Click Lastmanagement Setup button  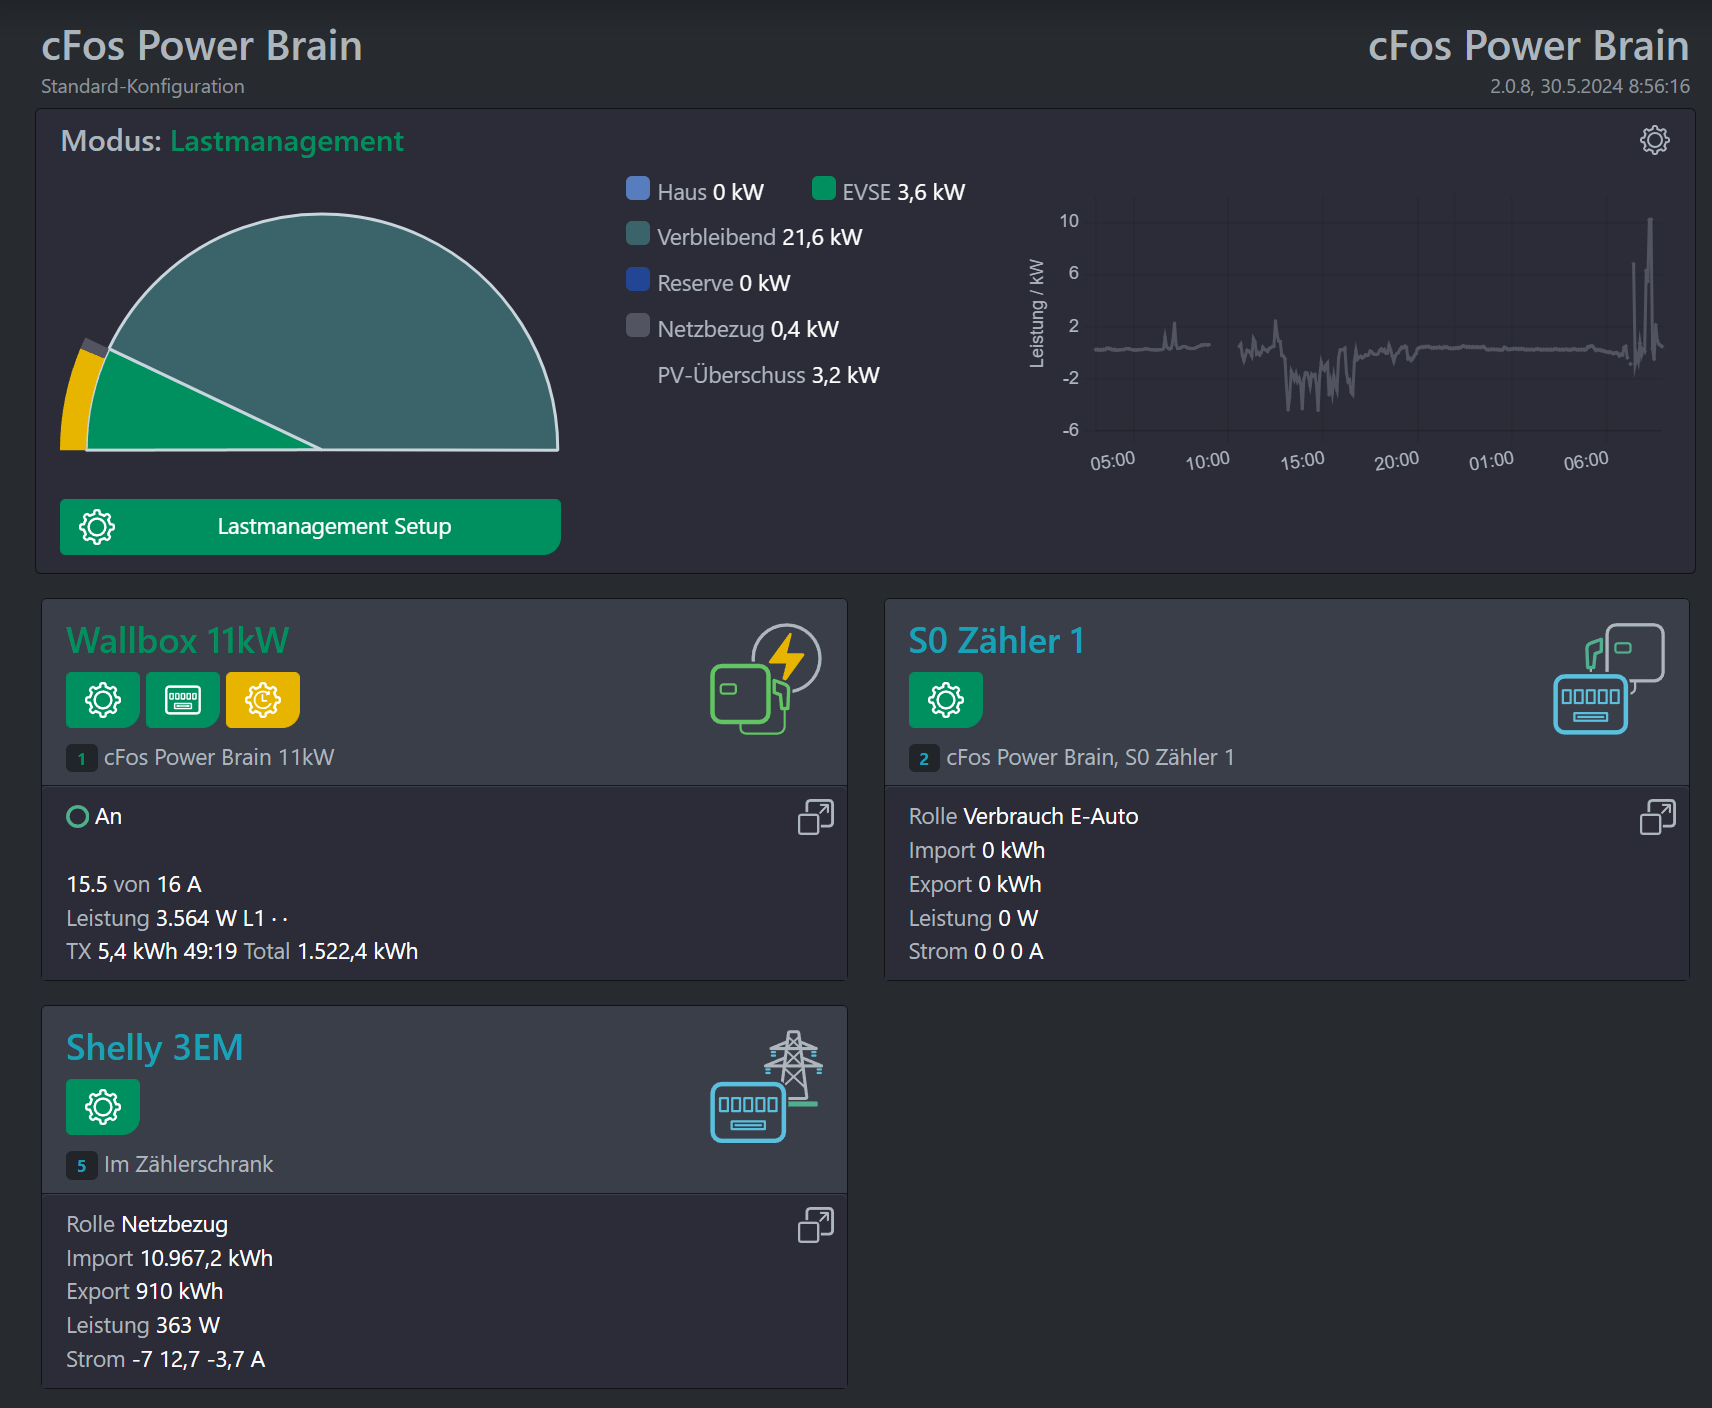tap(310, 527)
